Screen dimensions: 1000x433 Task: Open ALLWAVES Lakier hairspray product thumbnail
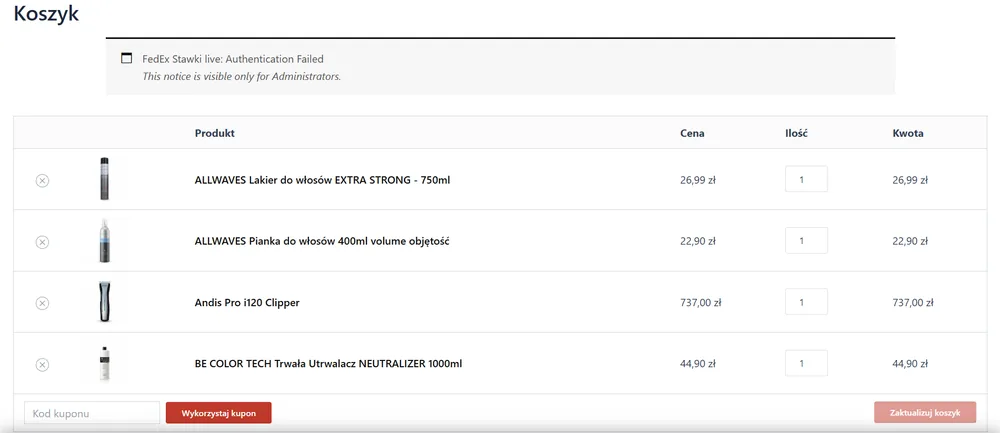tap(105, 179)
